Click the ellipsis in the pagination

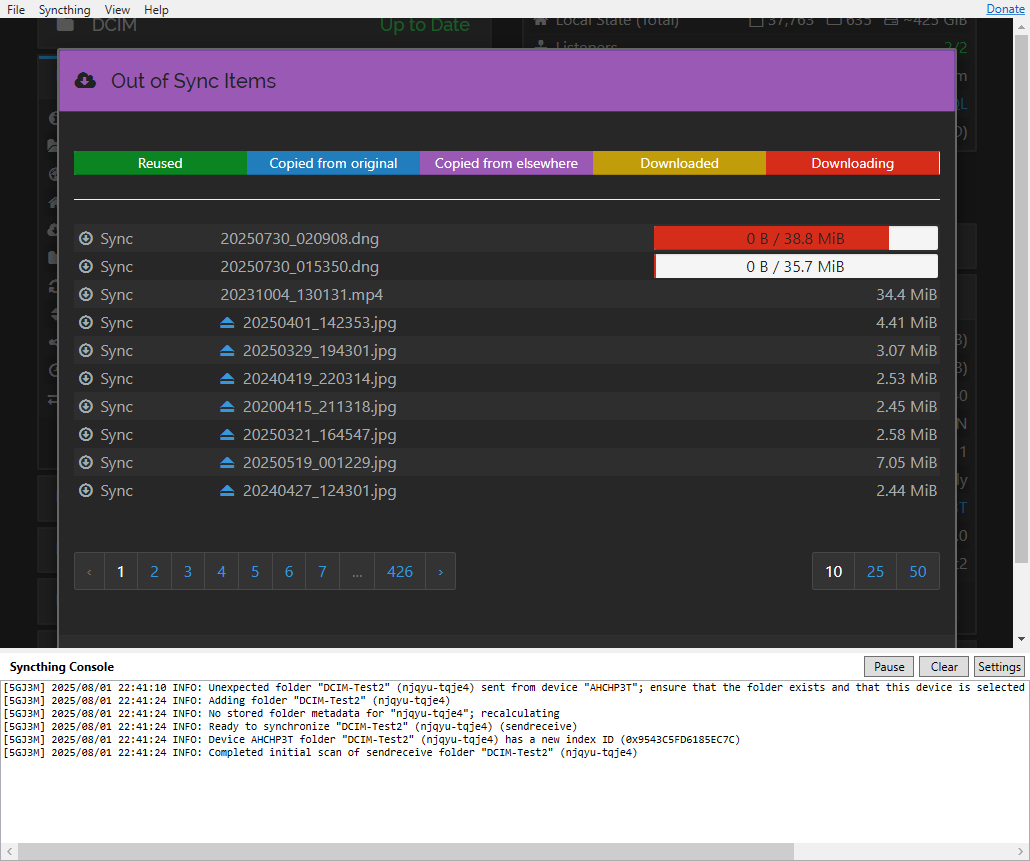(x=357, y=571)
